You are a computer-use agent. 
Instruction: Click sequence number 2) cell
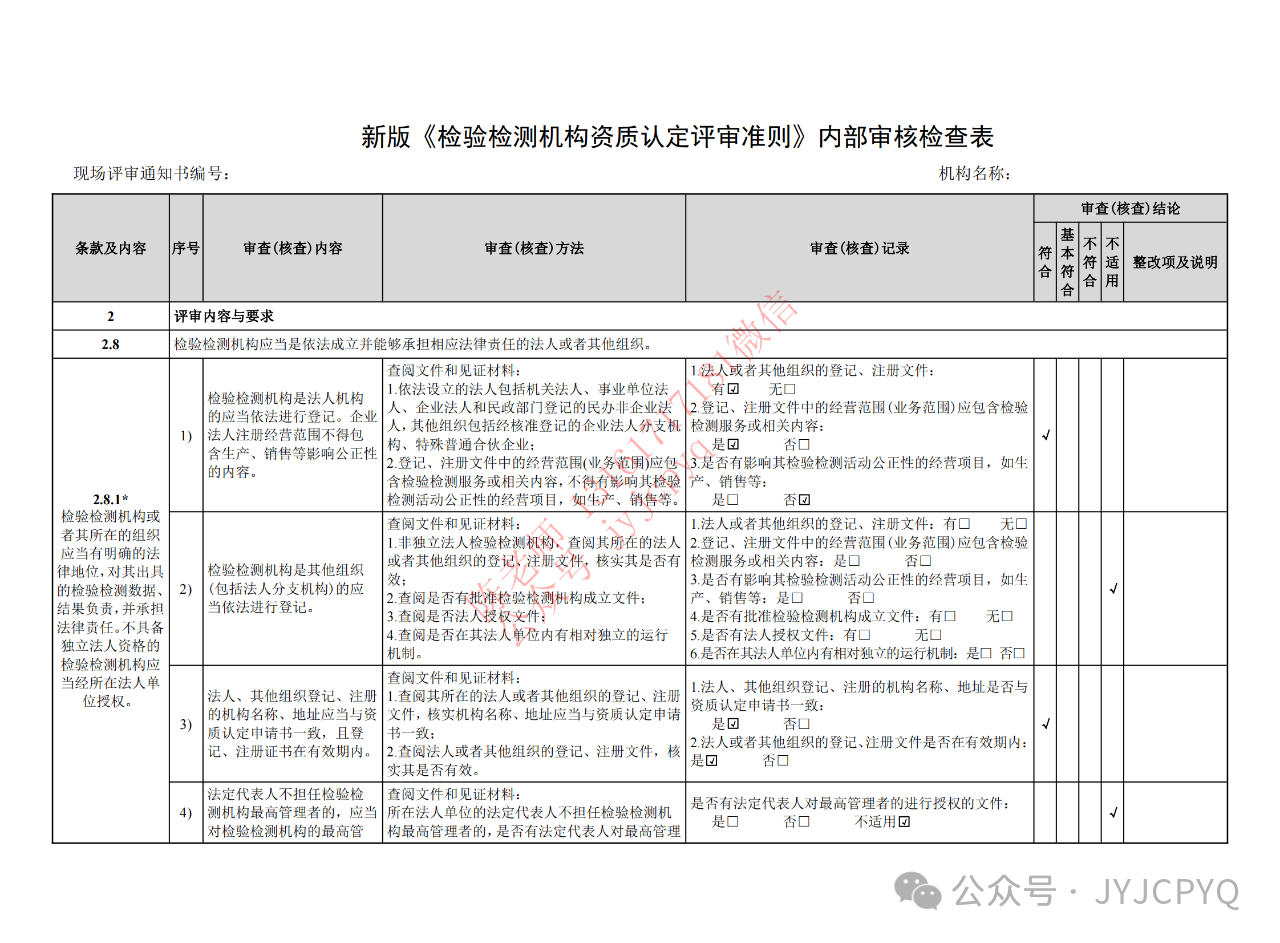[x=186, y=588]
